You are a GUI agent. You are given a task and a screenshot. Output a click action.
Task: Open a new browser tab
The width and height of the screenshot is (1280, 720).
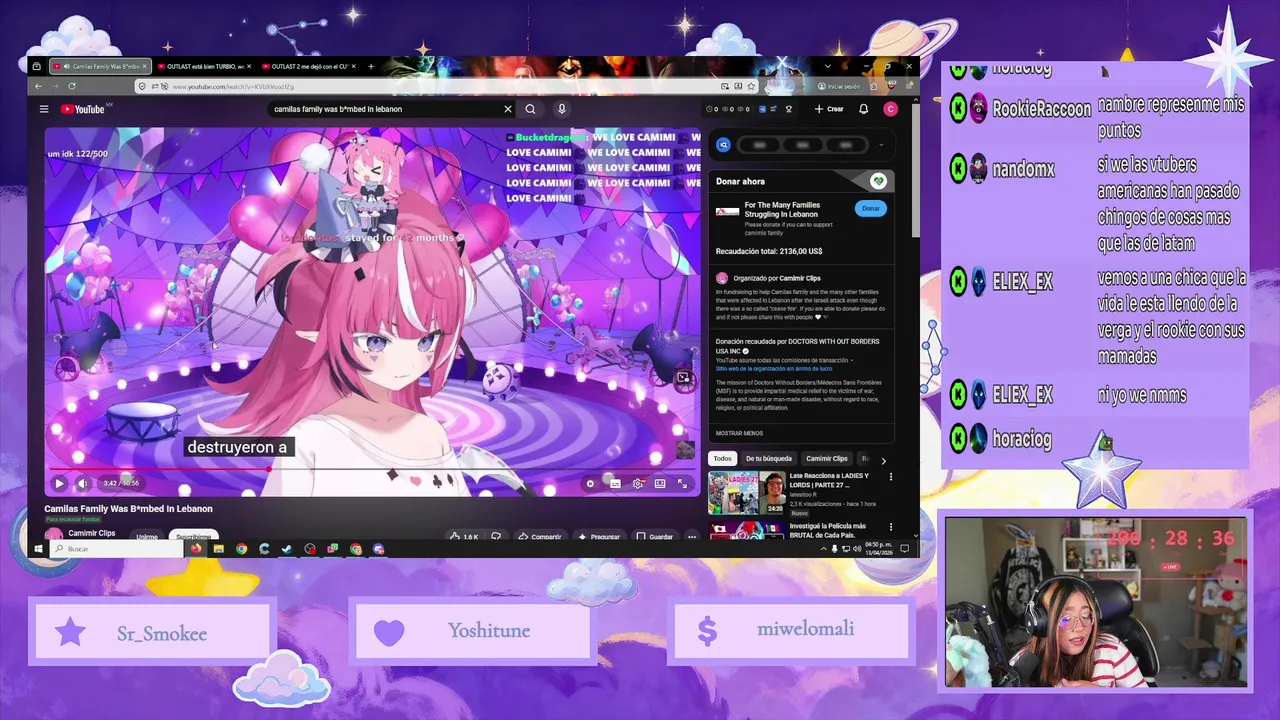pyautogui.click(x=371, y=66)
